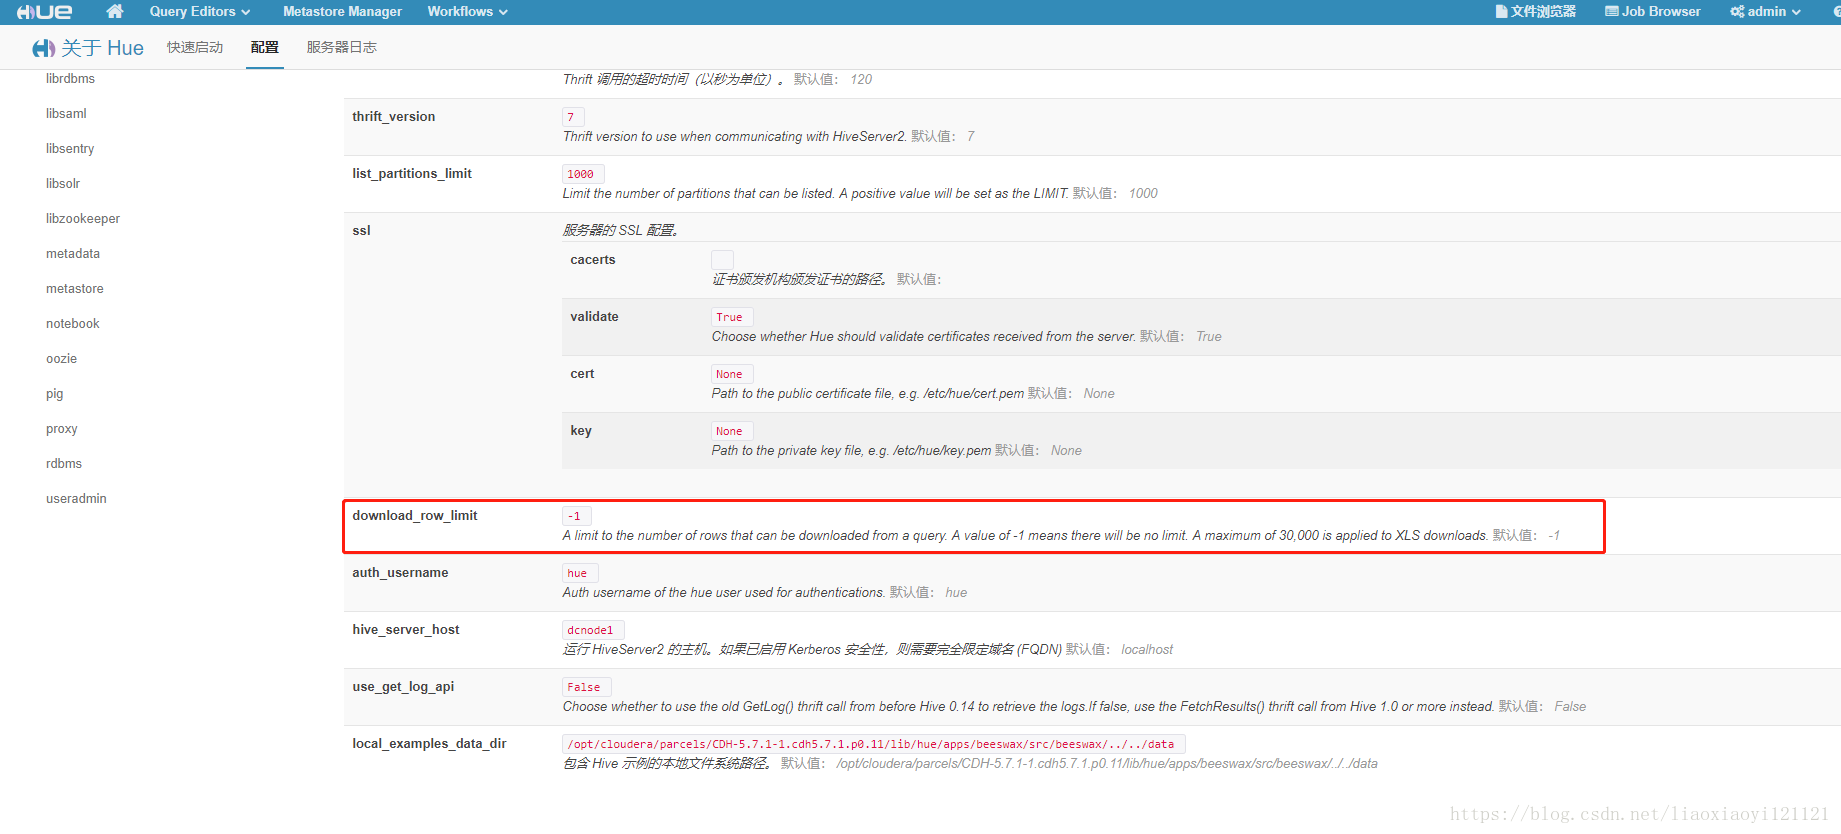
Task: Open the rdbms configuration section
Action: [x=64, y=463]
